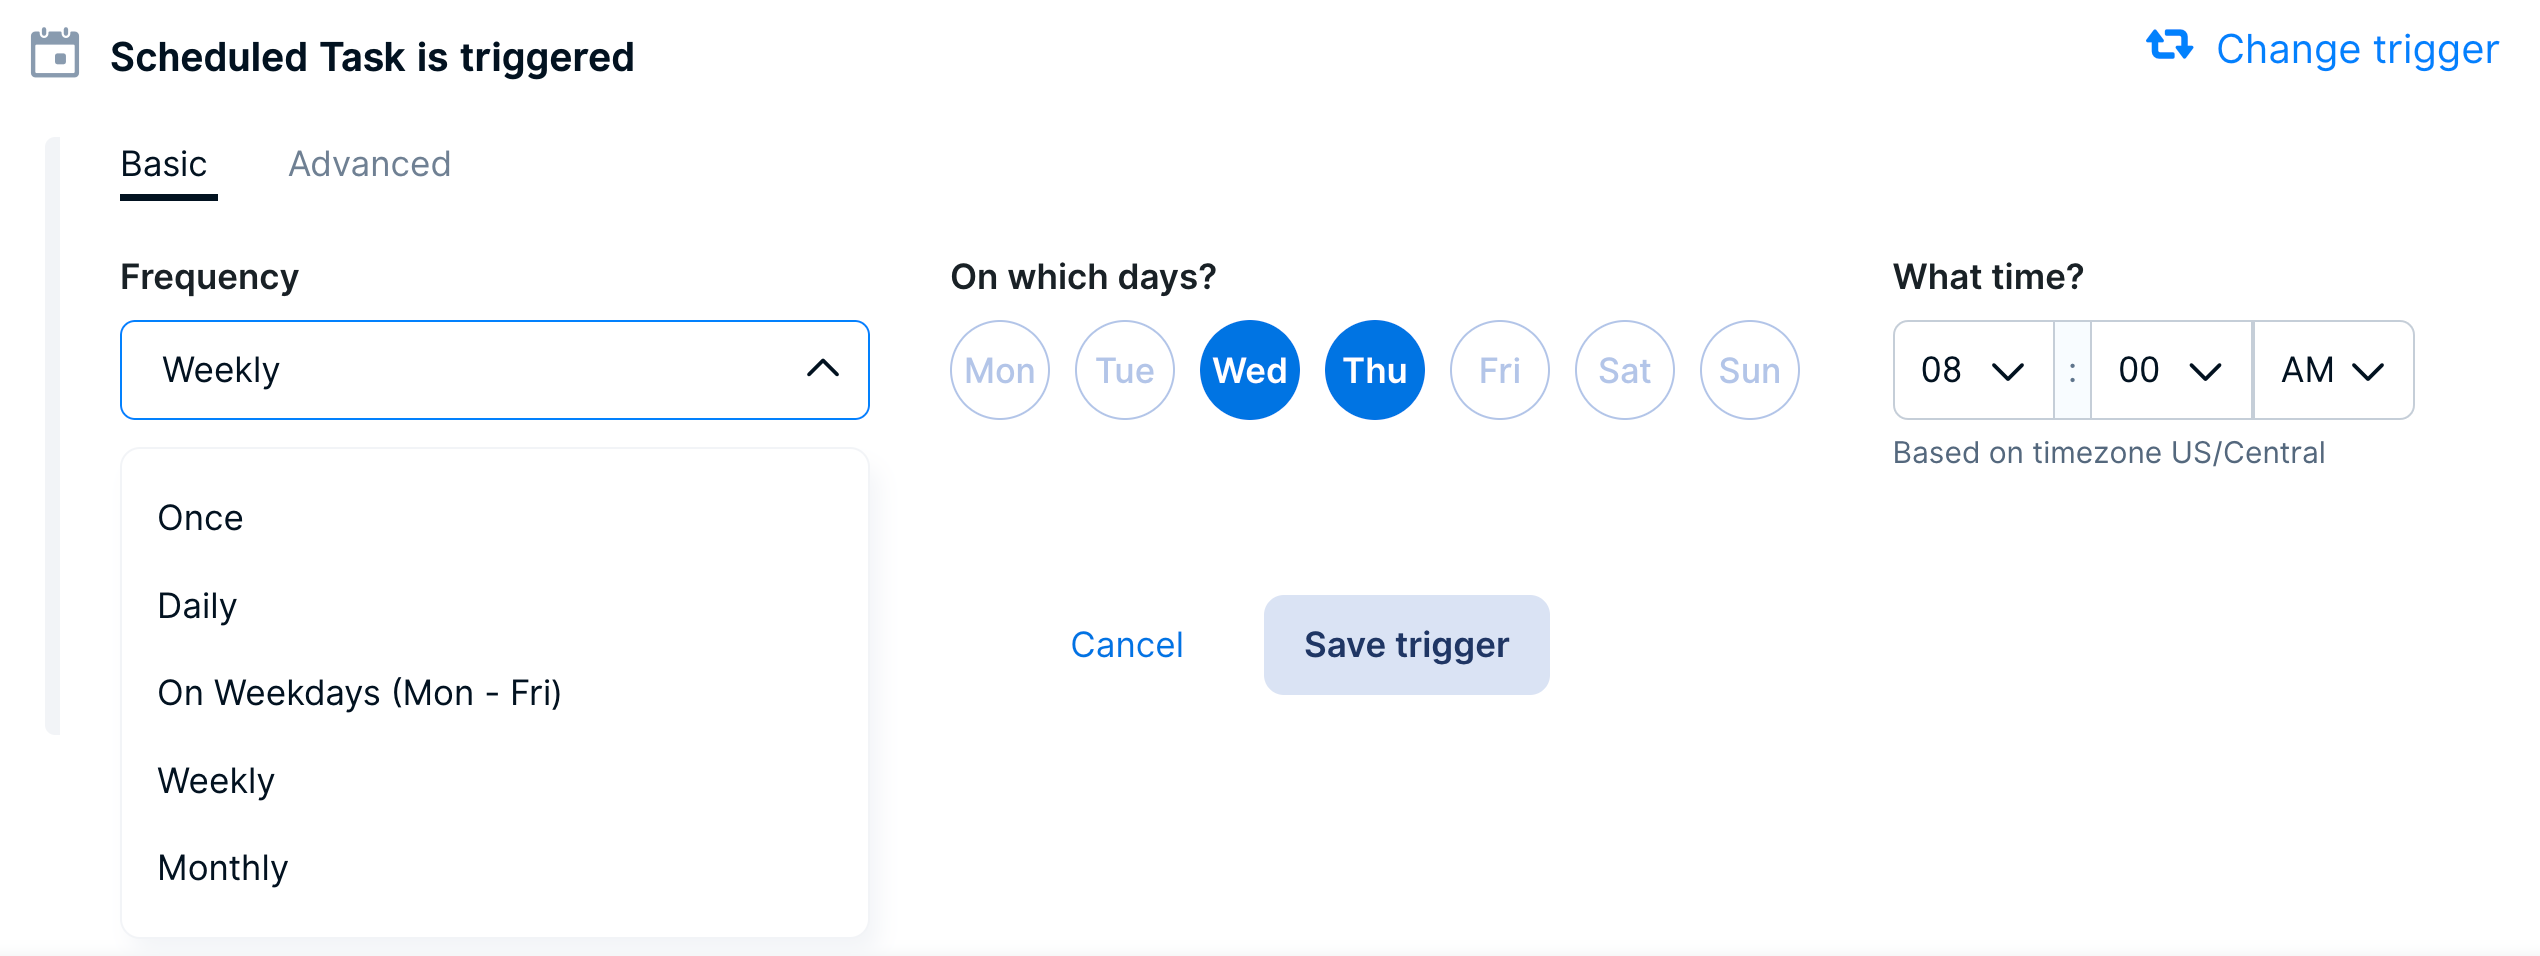Turn off Thursday day toggle
The height and width of the screenshot is (956, 2540).
tap(1374, 370)
